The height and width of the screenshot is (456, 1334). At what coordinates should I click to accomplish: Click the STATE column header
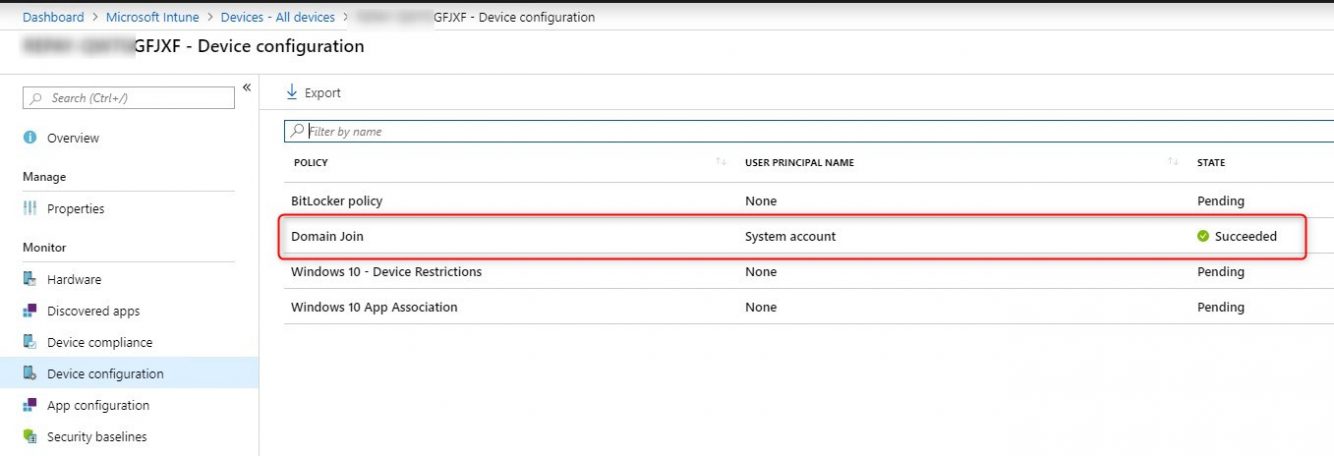click(1211, 163)
